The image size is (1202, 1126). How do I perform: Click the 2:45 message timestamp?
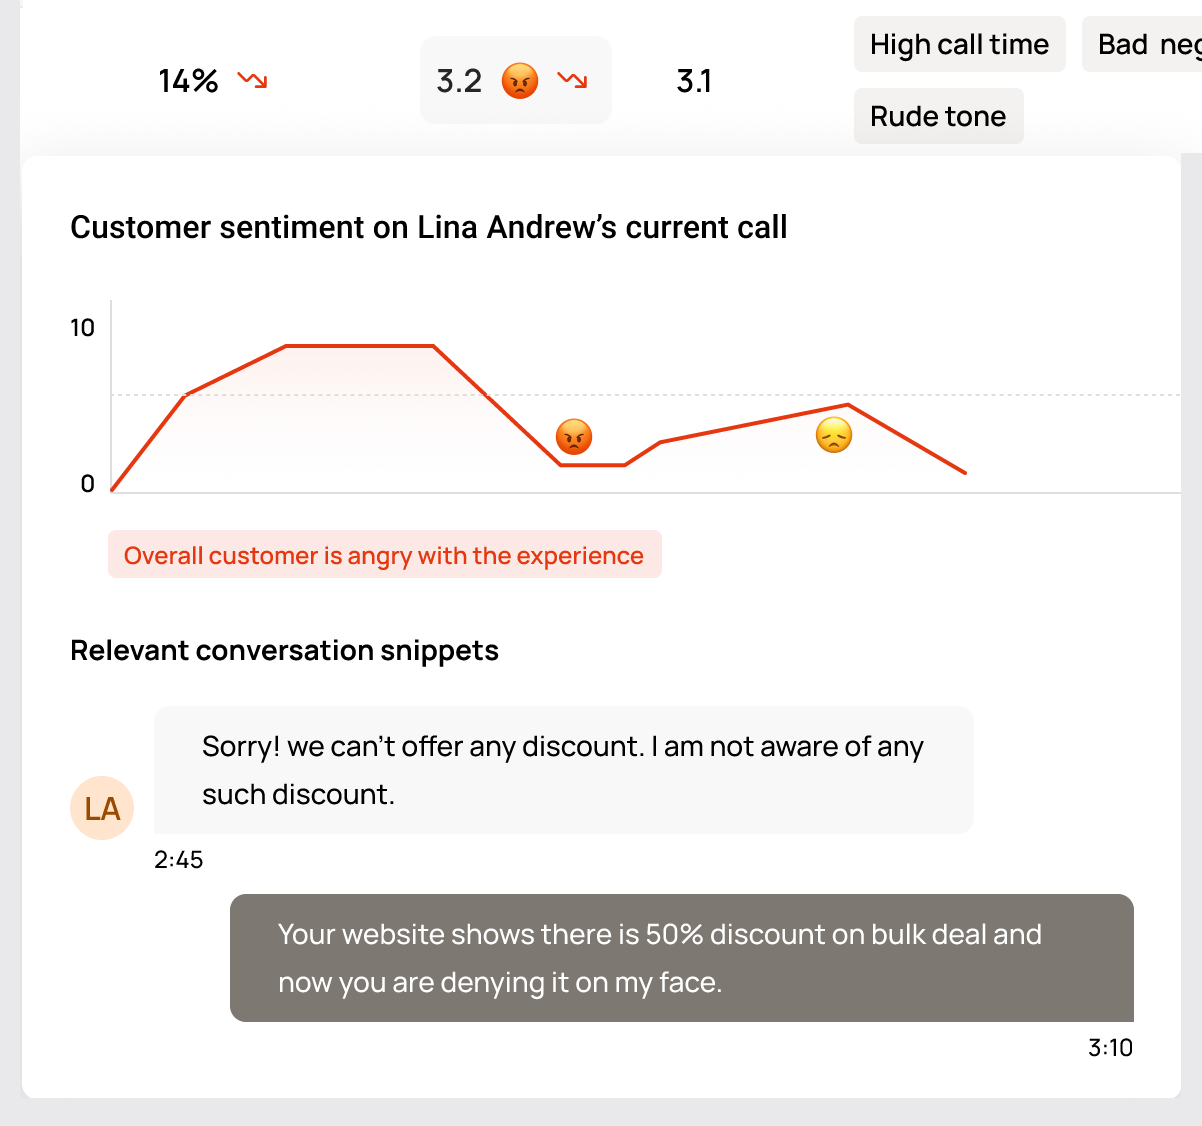pos(179,860)
